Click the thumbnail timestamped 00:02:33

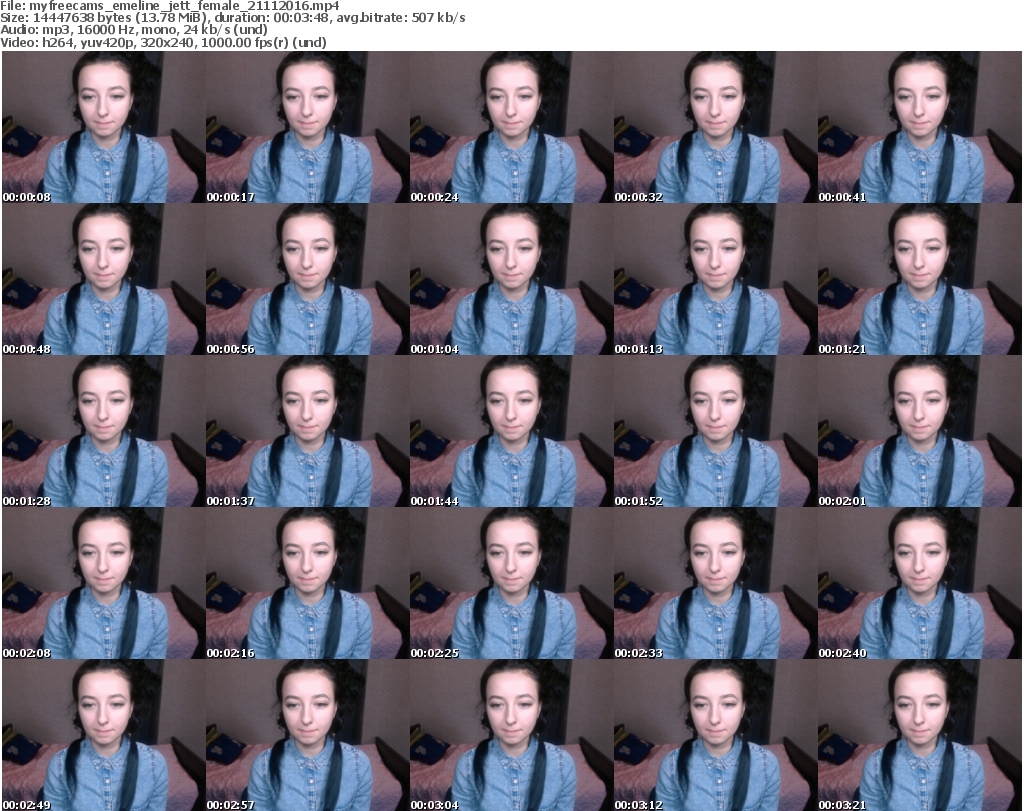click(x=715, y=583)
